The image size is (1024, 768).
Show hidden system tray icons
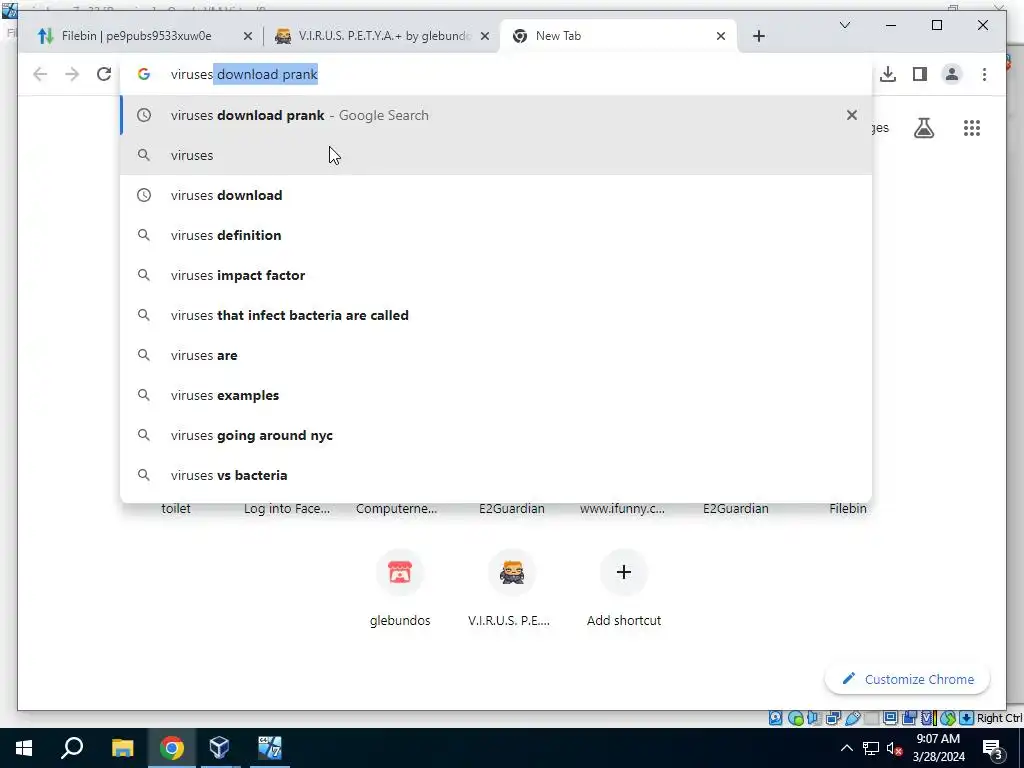(x=846, y=748)
